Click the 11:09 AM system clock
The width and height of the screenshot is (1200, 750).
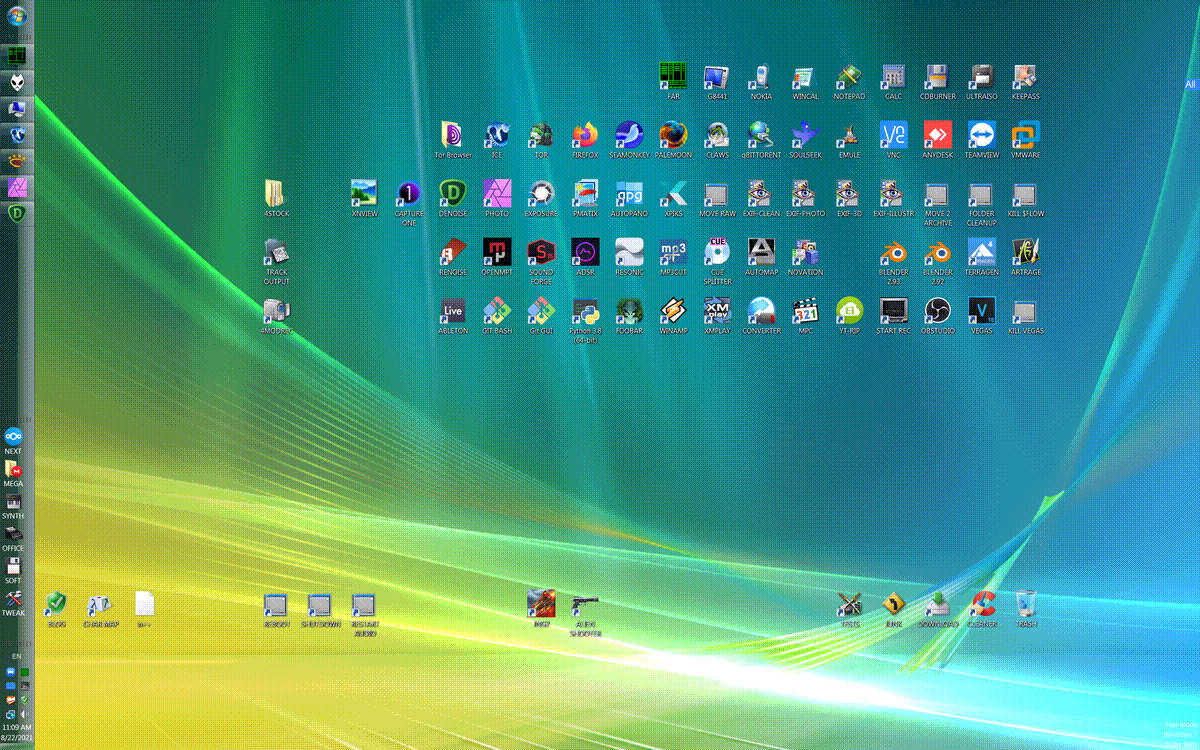(18, 727)
